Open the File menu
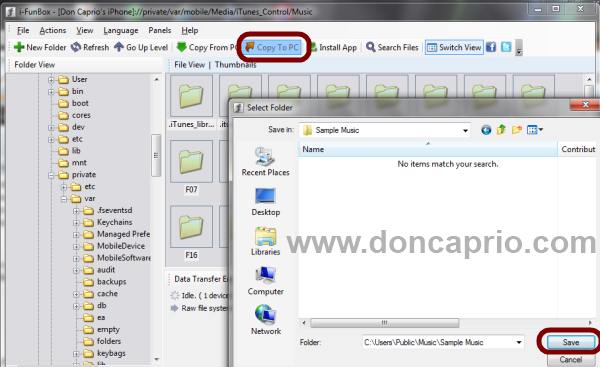Screen dimensions: 600x367 point(23,30)
